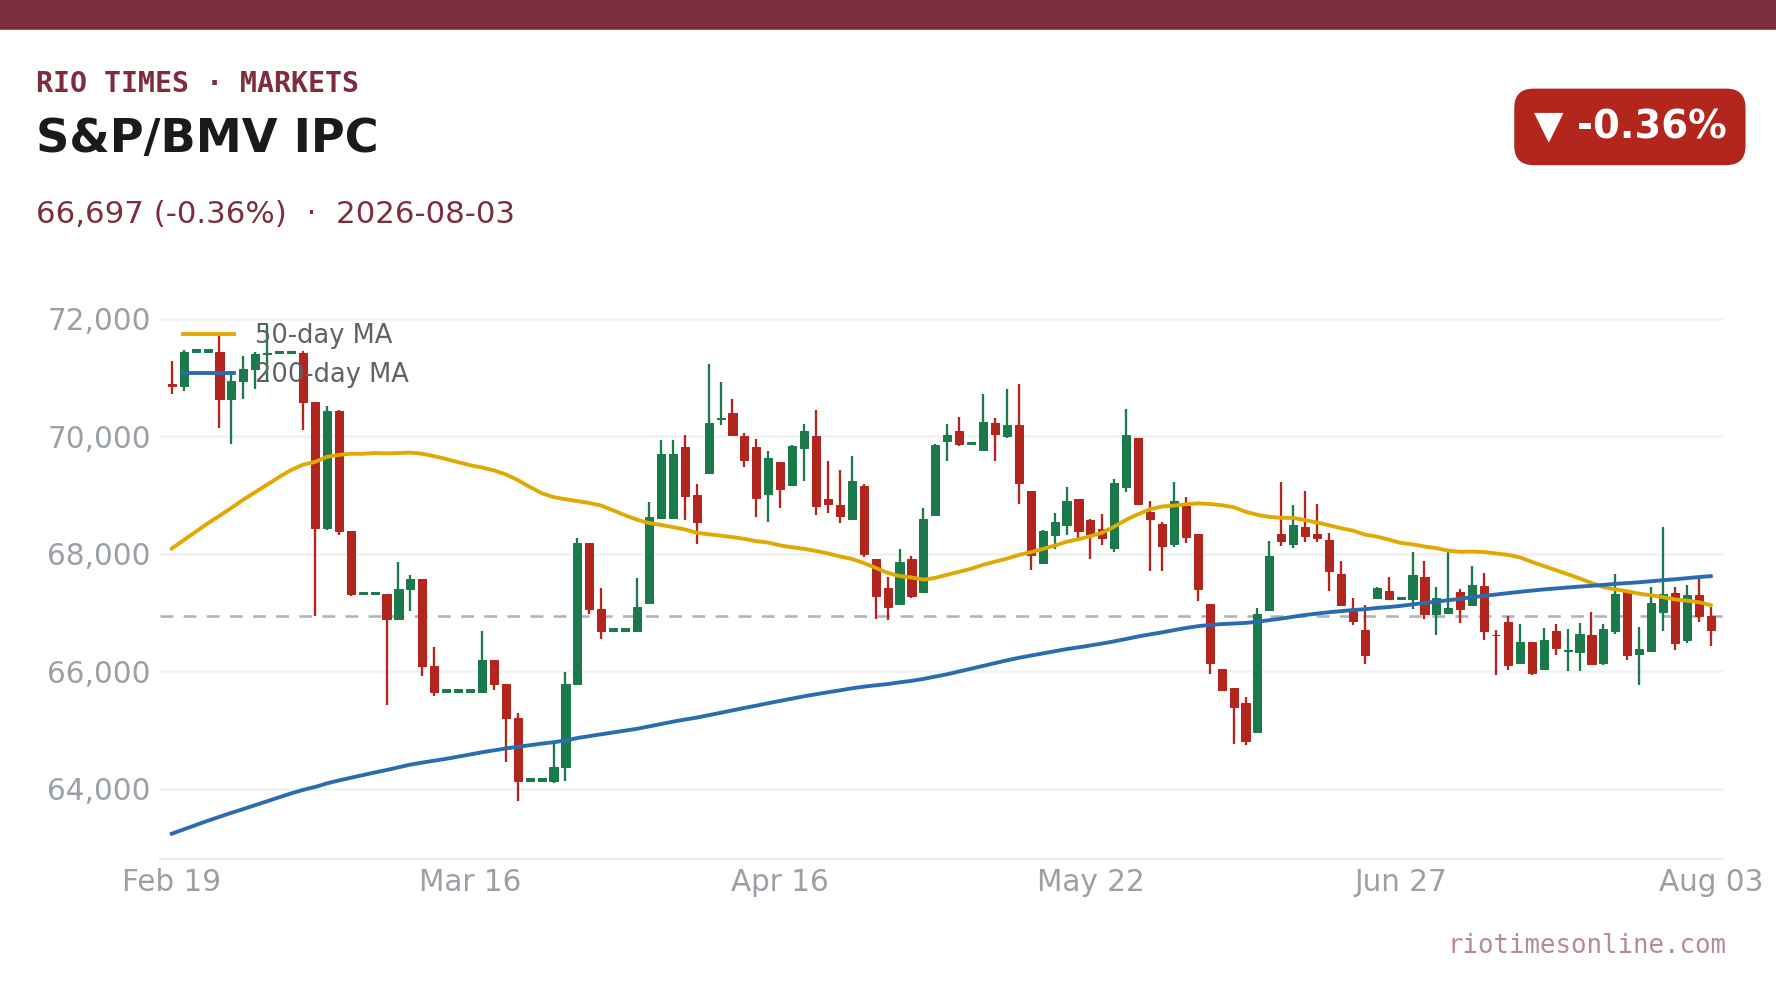Click the 66,697 (-0.36%) price line
Viewport: 1776px width, 999px height.
275,214
